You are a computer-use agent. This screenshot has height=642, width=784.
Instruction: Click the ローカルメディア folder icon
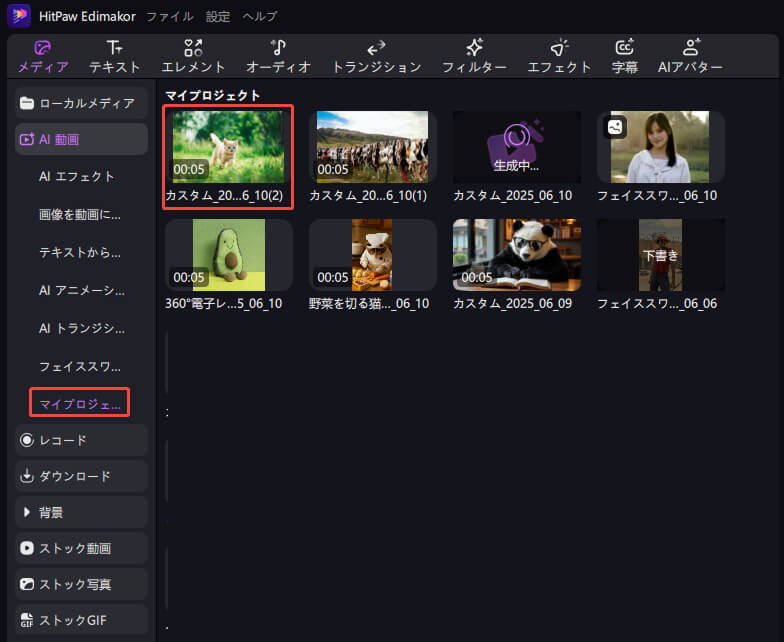pyautogui.click(x=26, y=104)
